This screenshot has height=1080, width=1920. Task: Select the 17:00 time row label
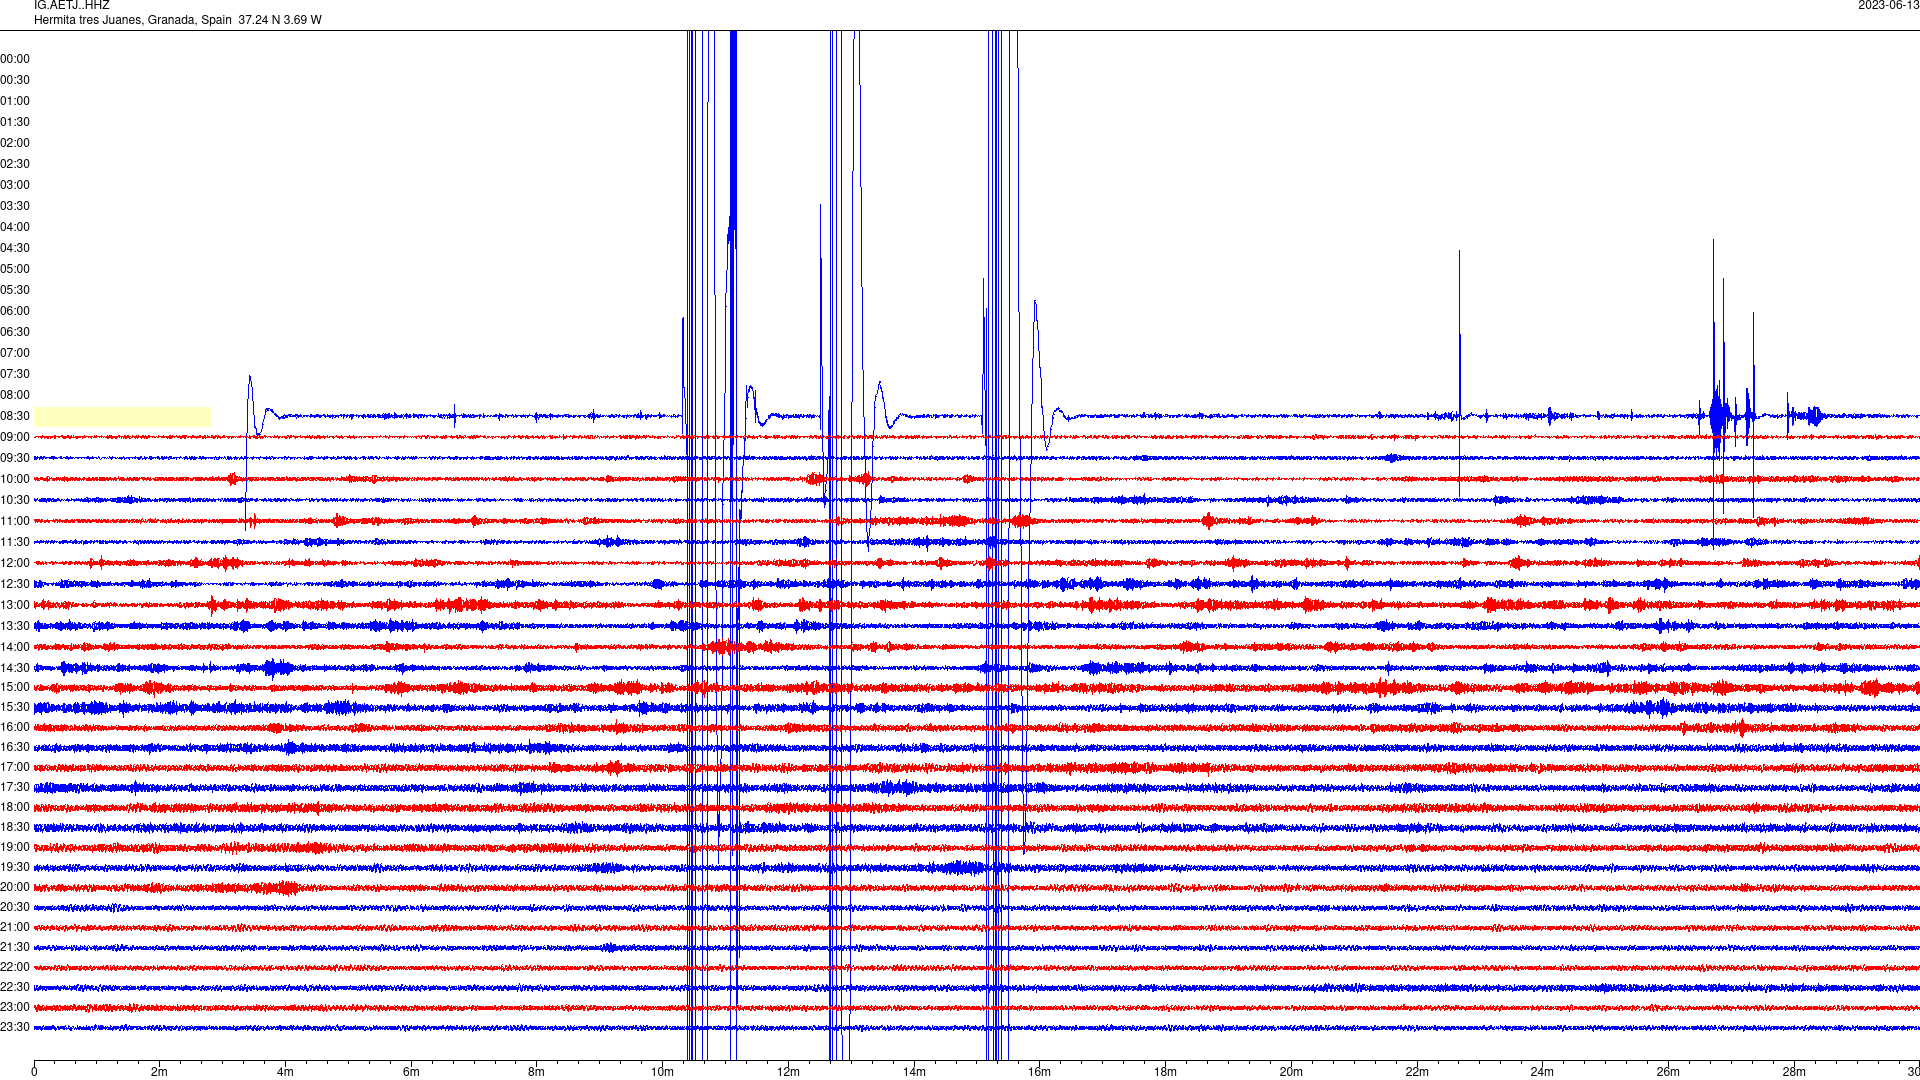[15, 767]
